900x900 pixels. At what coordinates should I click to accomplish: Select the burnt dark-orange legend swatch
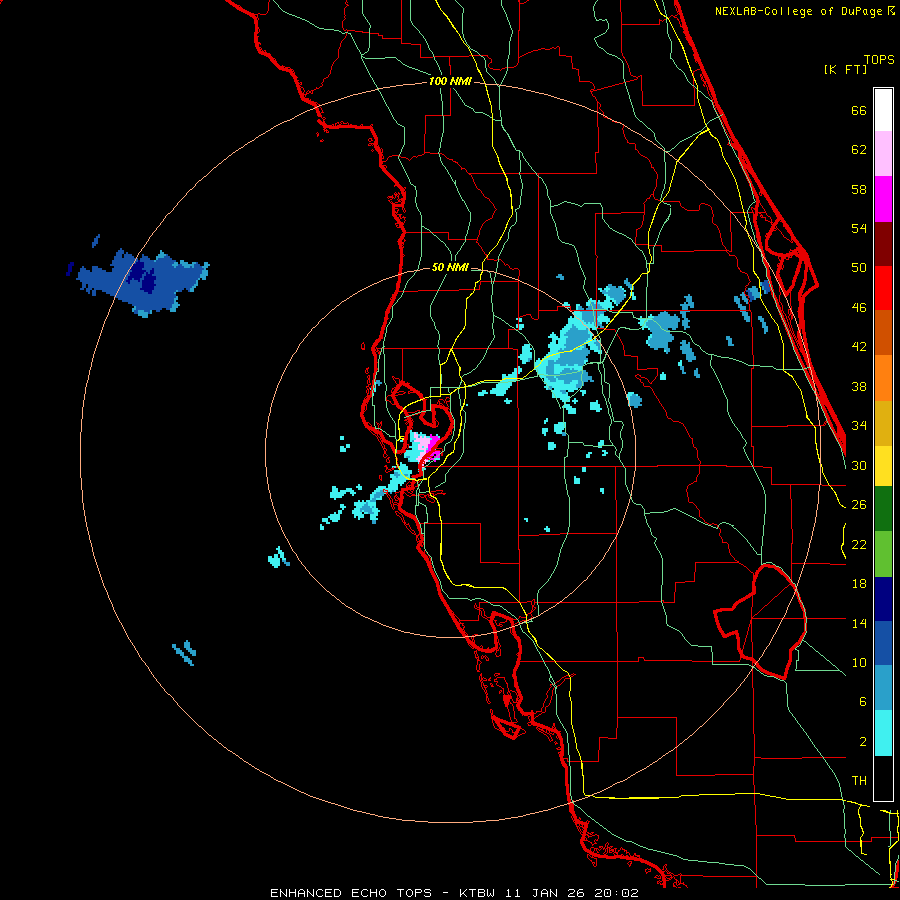883,333
